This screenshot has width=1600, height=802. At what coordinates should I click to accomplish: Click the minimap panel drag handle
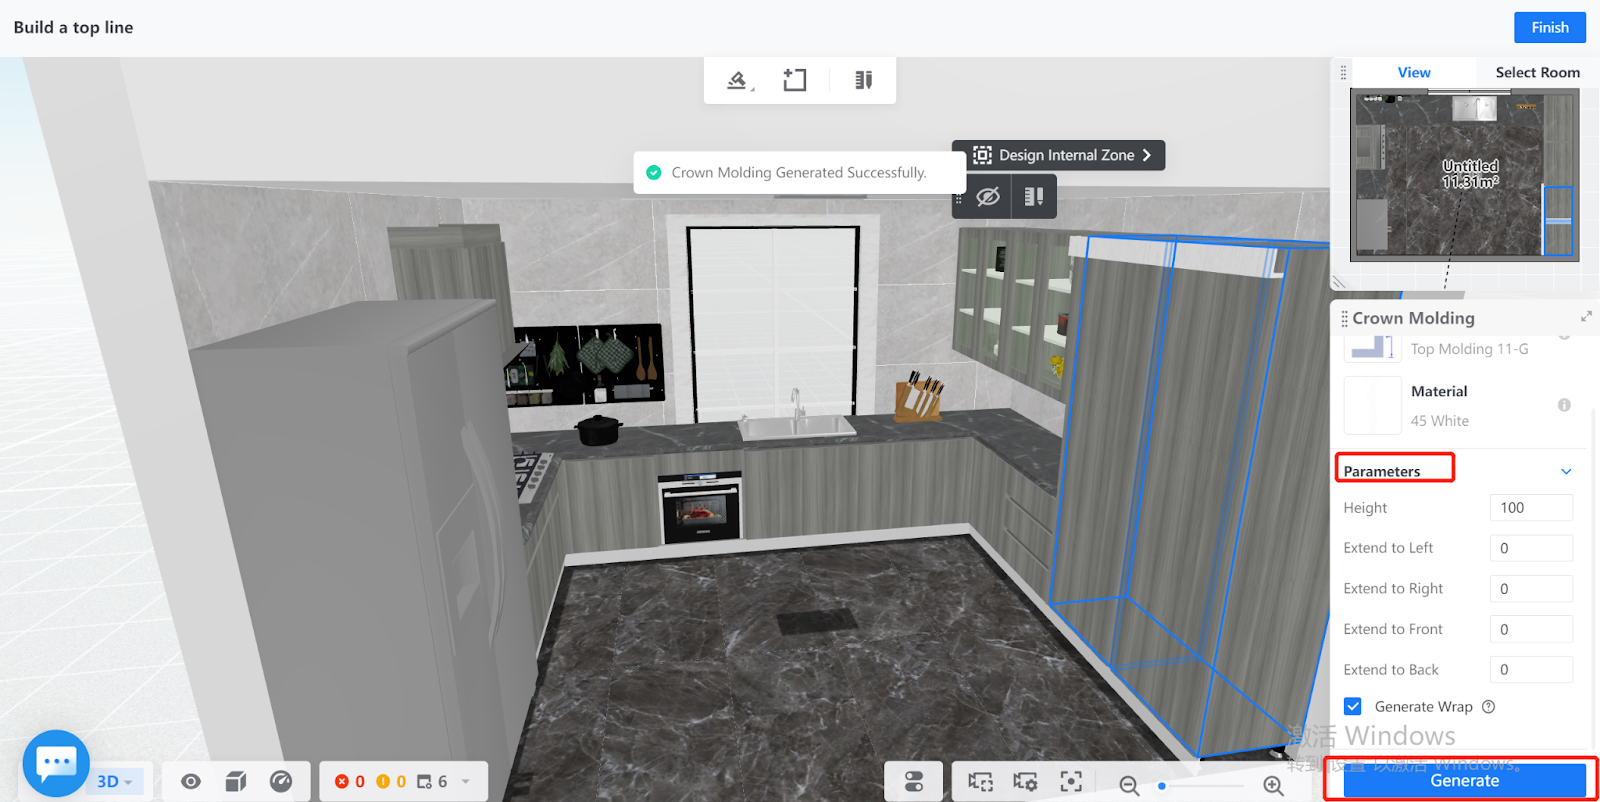(1343, 72)
